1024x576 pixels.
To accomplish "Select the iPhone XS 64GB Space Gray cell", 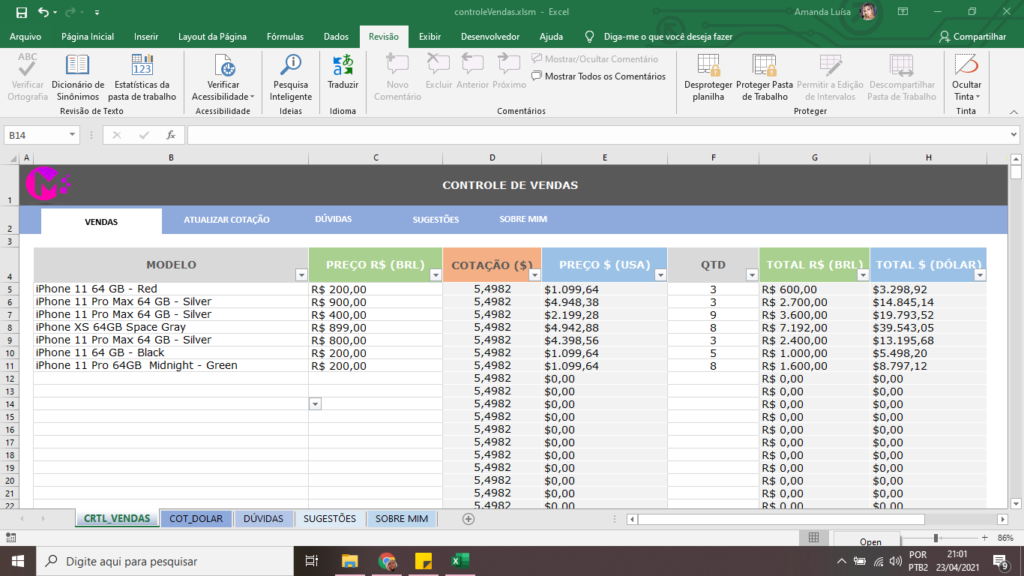I will point(171,327).
